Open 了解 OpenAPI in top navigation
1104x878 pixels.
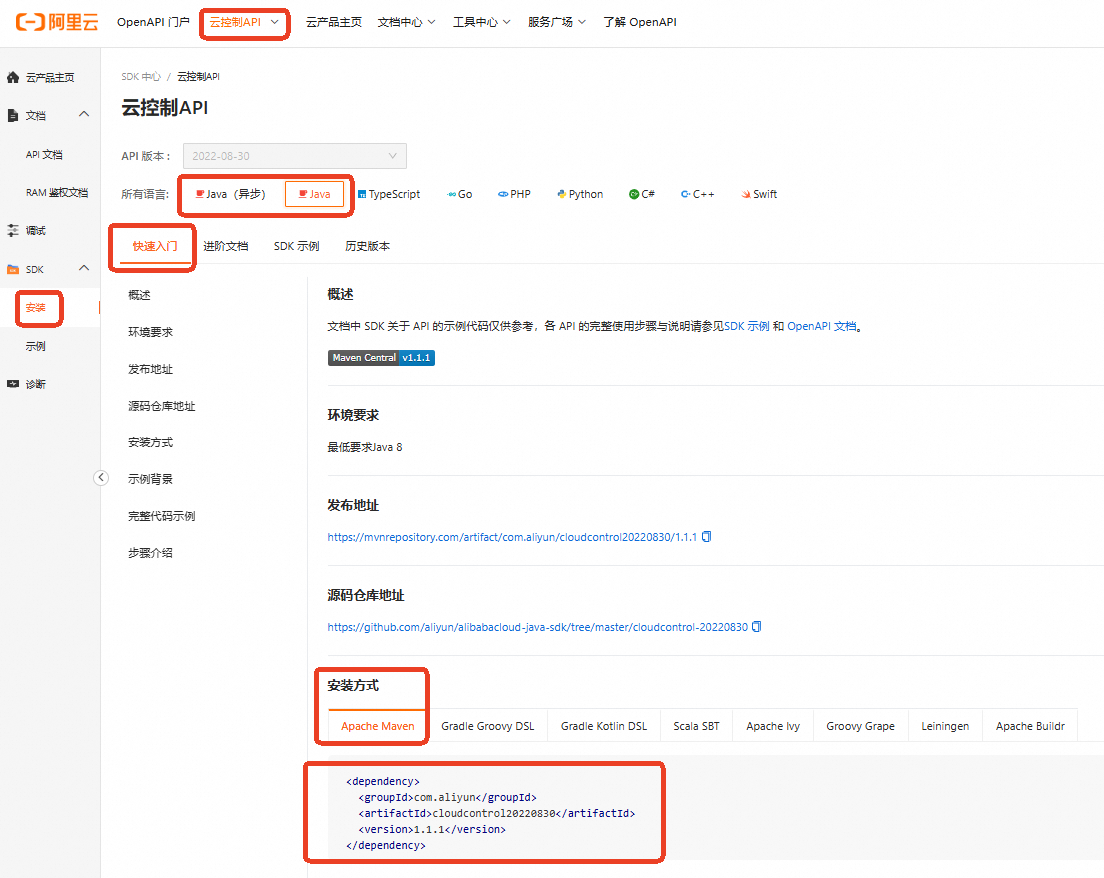pyautogui.click(x=639, y=23)
